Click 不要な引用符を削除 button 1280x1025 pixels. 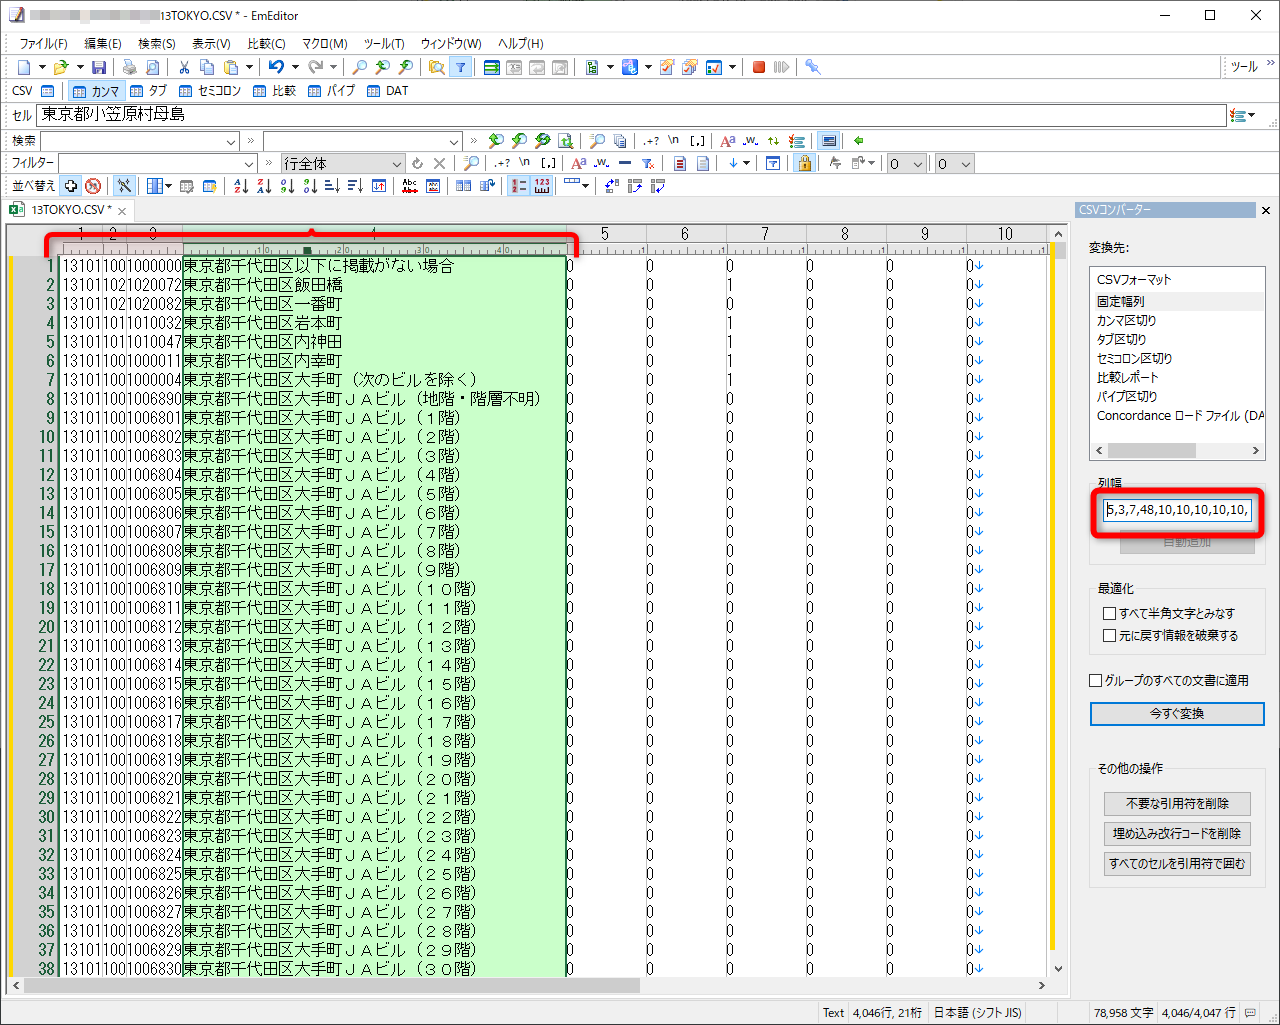1176,803
